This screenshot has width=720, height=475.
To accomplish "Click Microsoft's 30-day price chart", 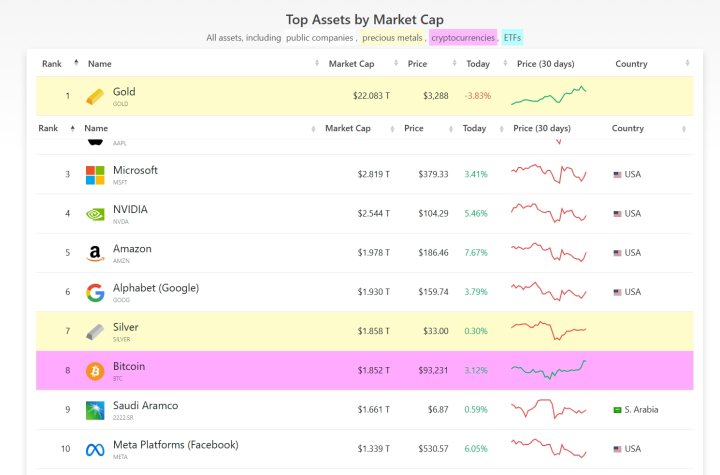I will (549, 174).
